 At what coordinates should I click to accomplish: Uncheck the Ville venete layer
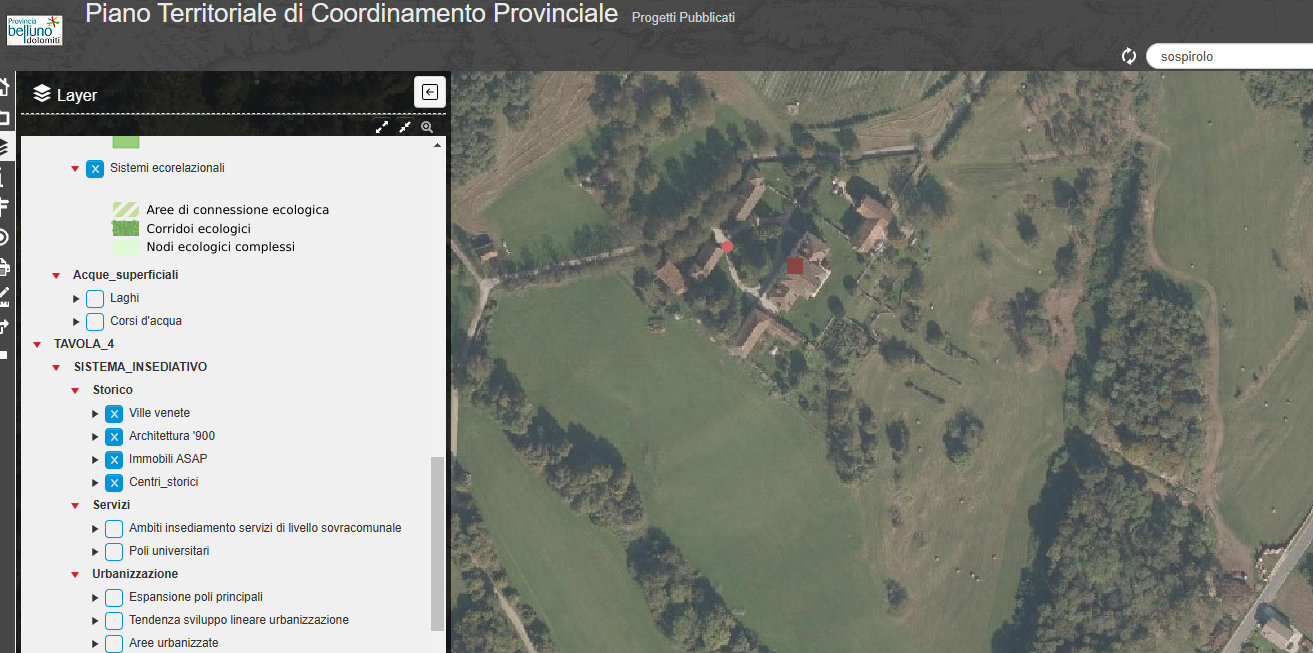point(114,414)
